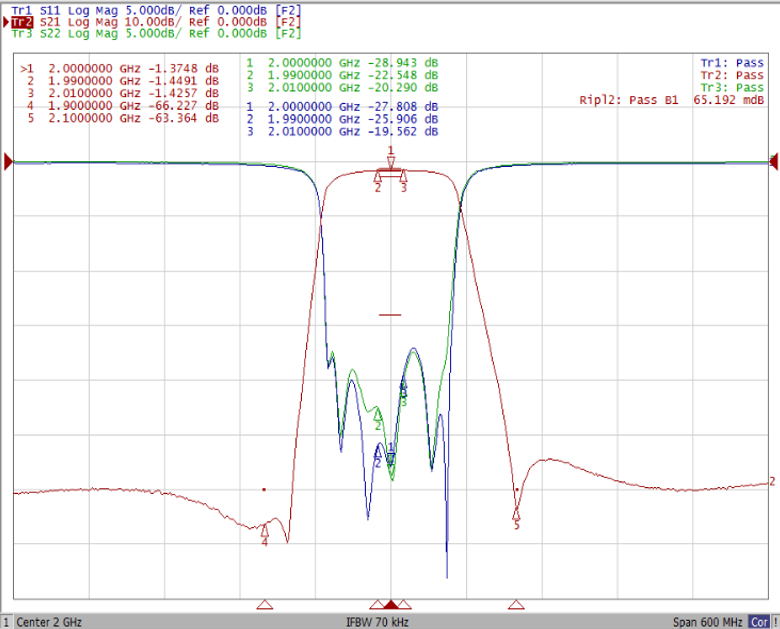780x629 pixels.
Task: Click the IFBW 70 kHz field
Action: point(378,622)
